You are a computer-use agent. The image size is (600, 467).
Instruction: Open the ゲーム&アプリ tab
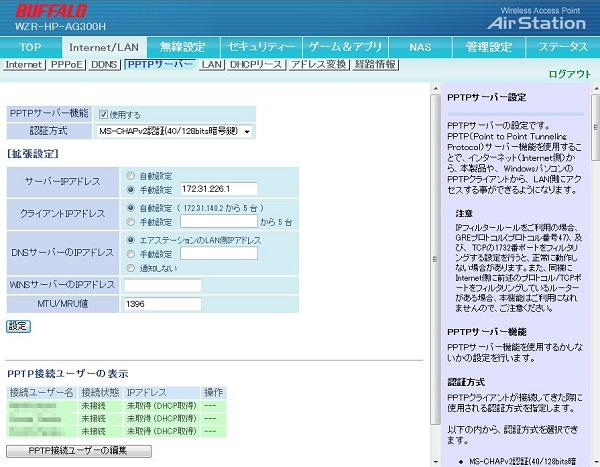click(x=345, y=47)
